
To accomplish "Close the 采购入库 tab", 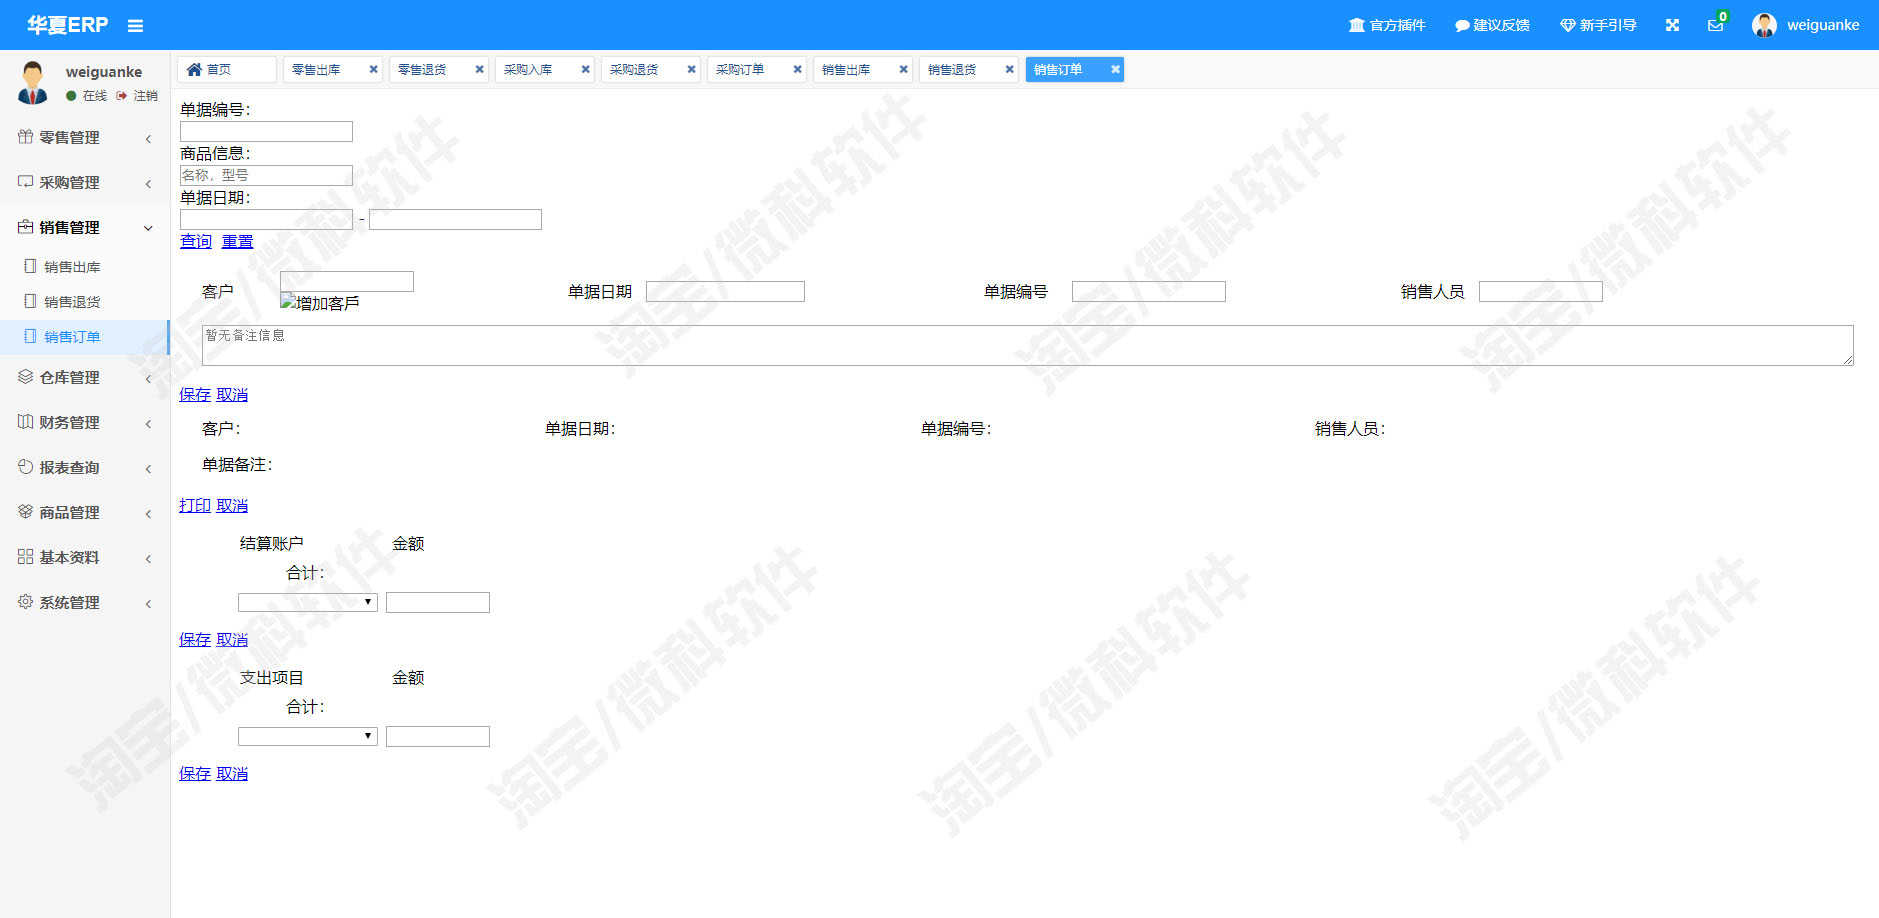I will pyautogui.click(x=585, y=69).
